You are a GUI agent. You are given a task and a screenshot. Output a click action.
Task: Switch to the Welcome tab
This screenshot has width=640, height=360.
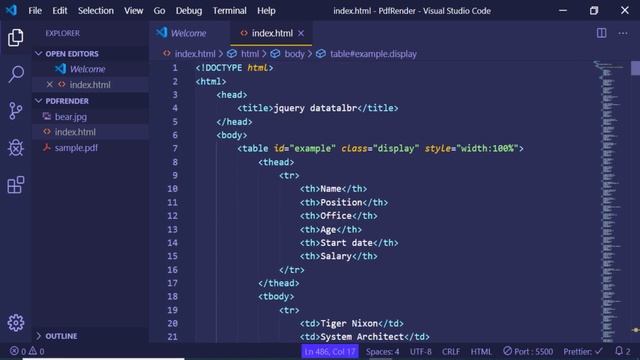188,33
